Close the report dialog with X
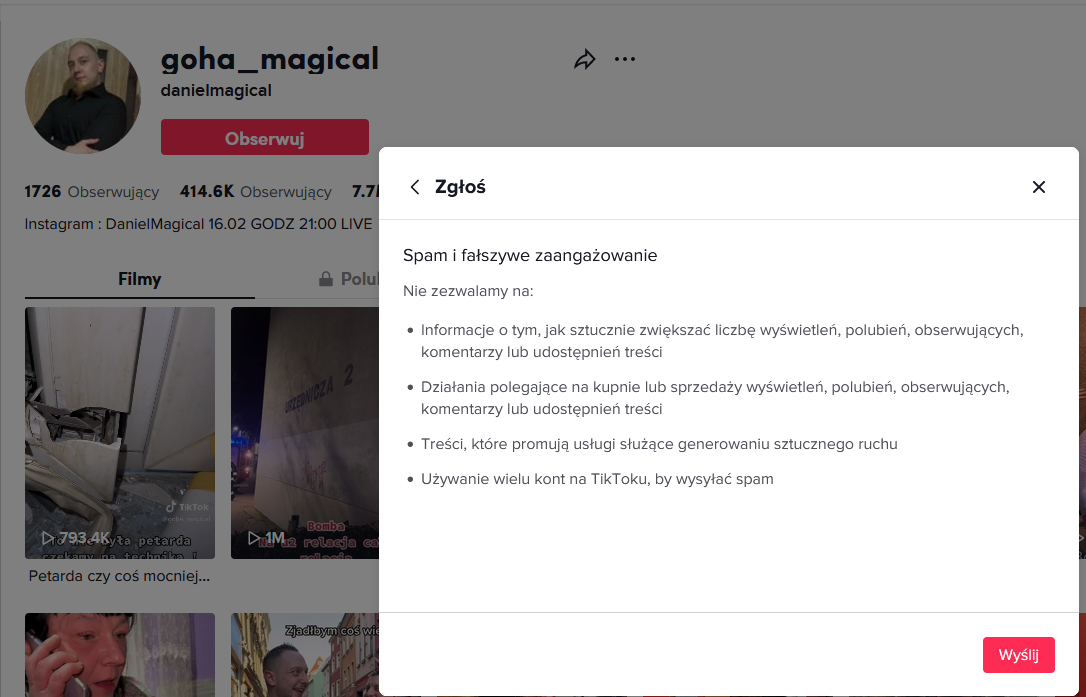Viewport: 1086px width, 697px height. (x=1038, y=187)
